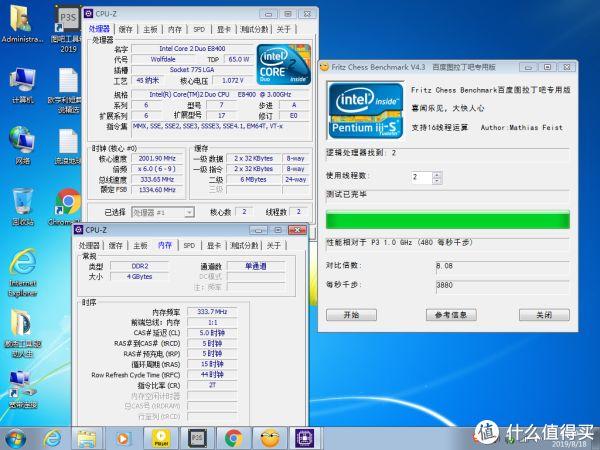Click the 1.072 V core voltage value

tap(233, 80)
